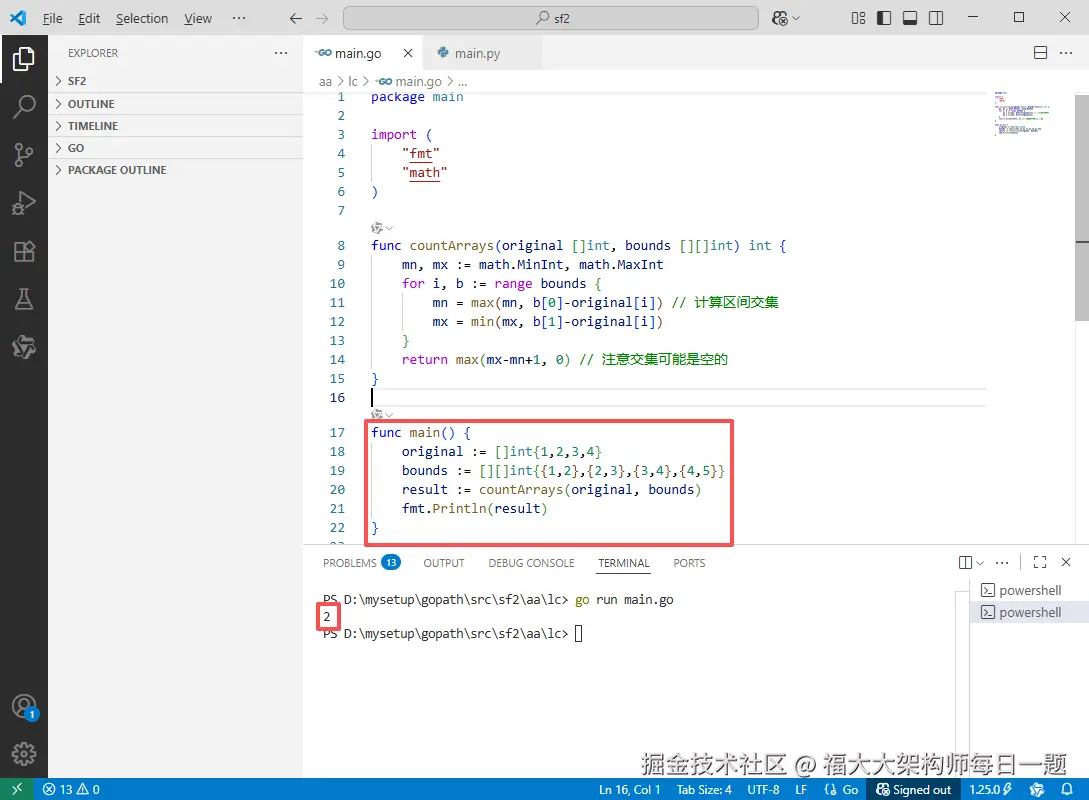Click the errors and warnings status item
This screenshot has height=800, width=1089.
pos(71,789)
